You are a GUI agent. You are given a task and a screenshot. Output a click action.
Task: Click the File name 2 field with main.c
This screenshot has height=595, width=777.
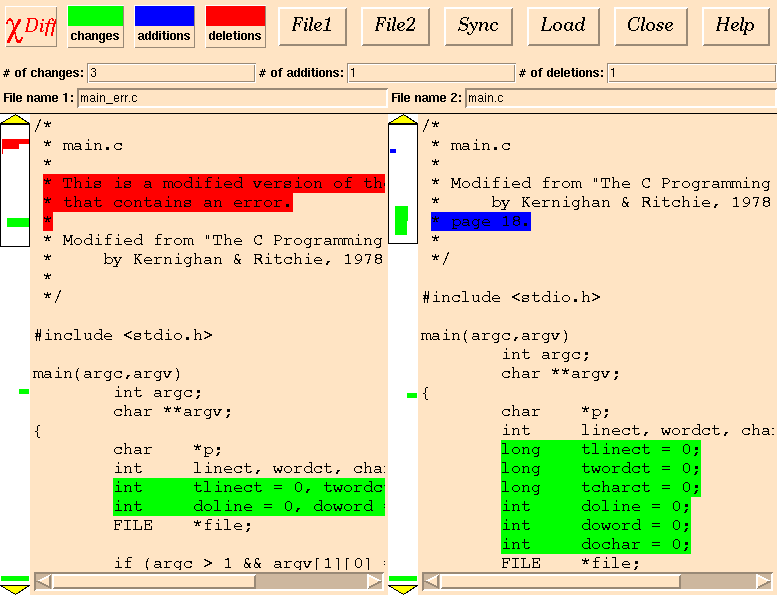point(620,98)
